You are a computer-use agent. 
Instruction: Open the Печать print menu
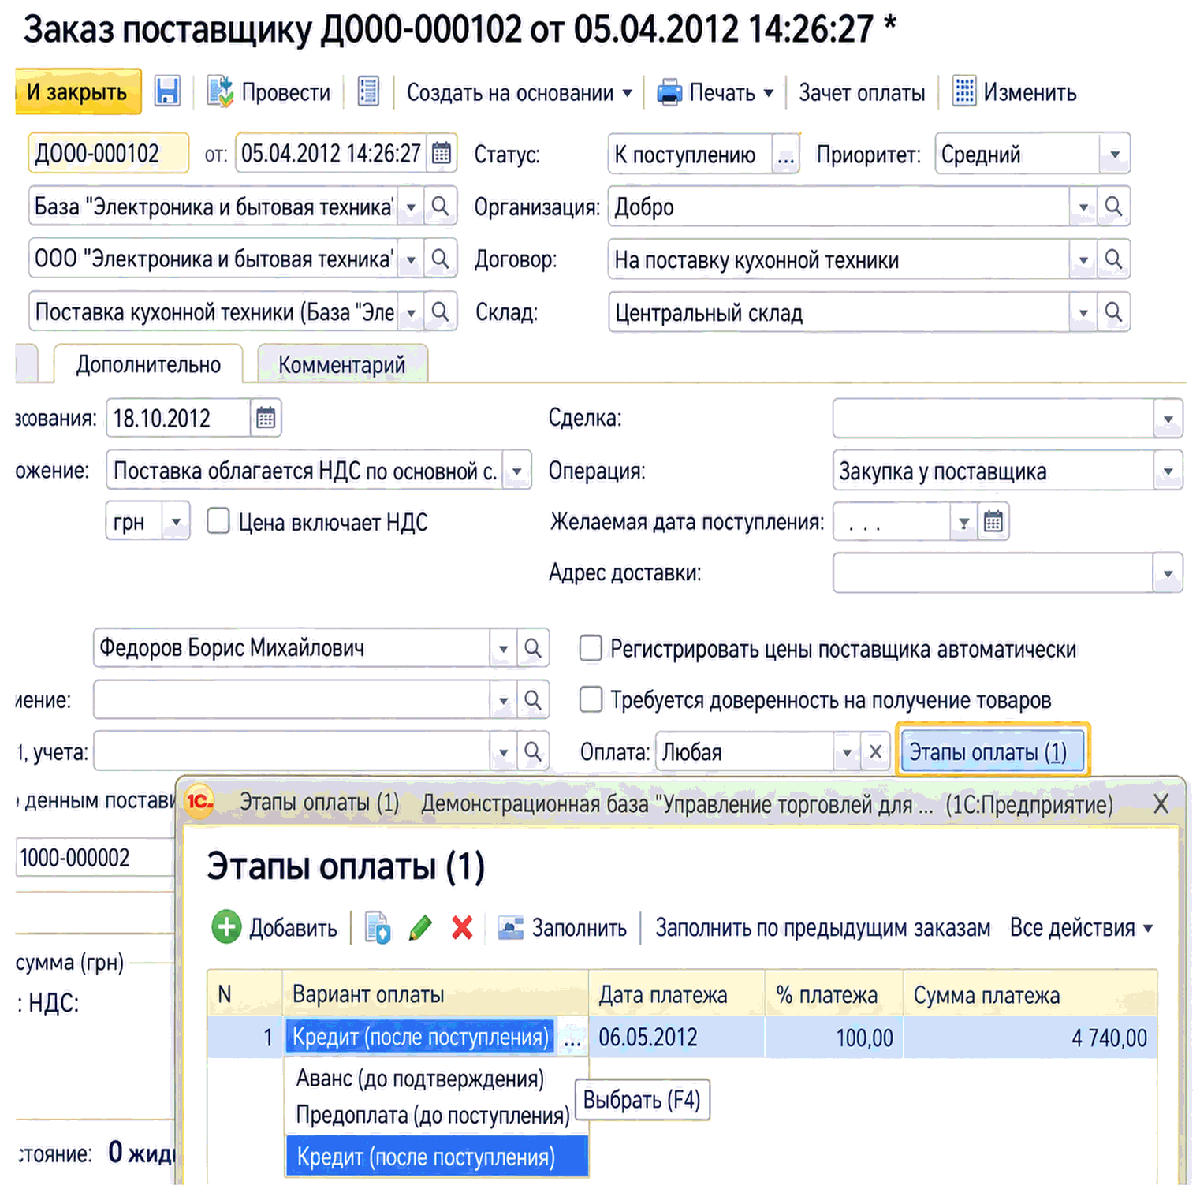(x=715, y=93)
